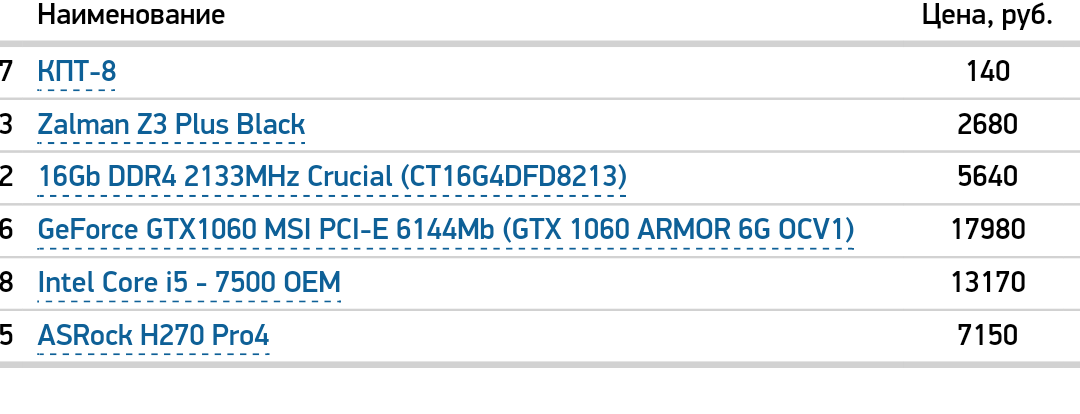Open the Zalman Z3 Plus Black link
Image resolution: width=1080 pixels, height=414 pixels.
(x=171, y=125)
